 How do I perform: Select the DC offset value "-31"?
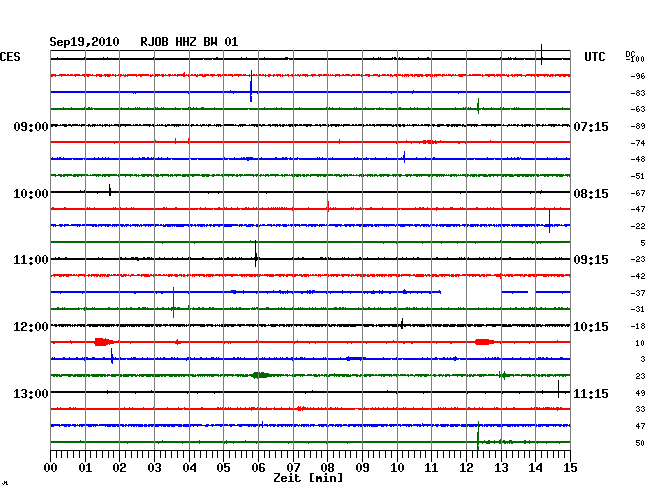638,309
